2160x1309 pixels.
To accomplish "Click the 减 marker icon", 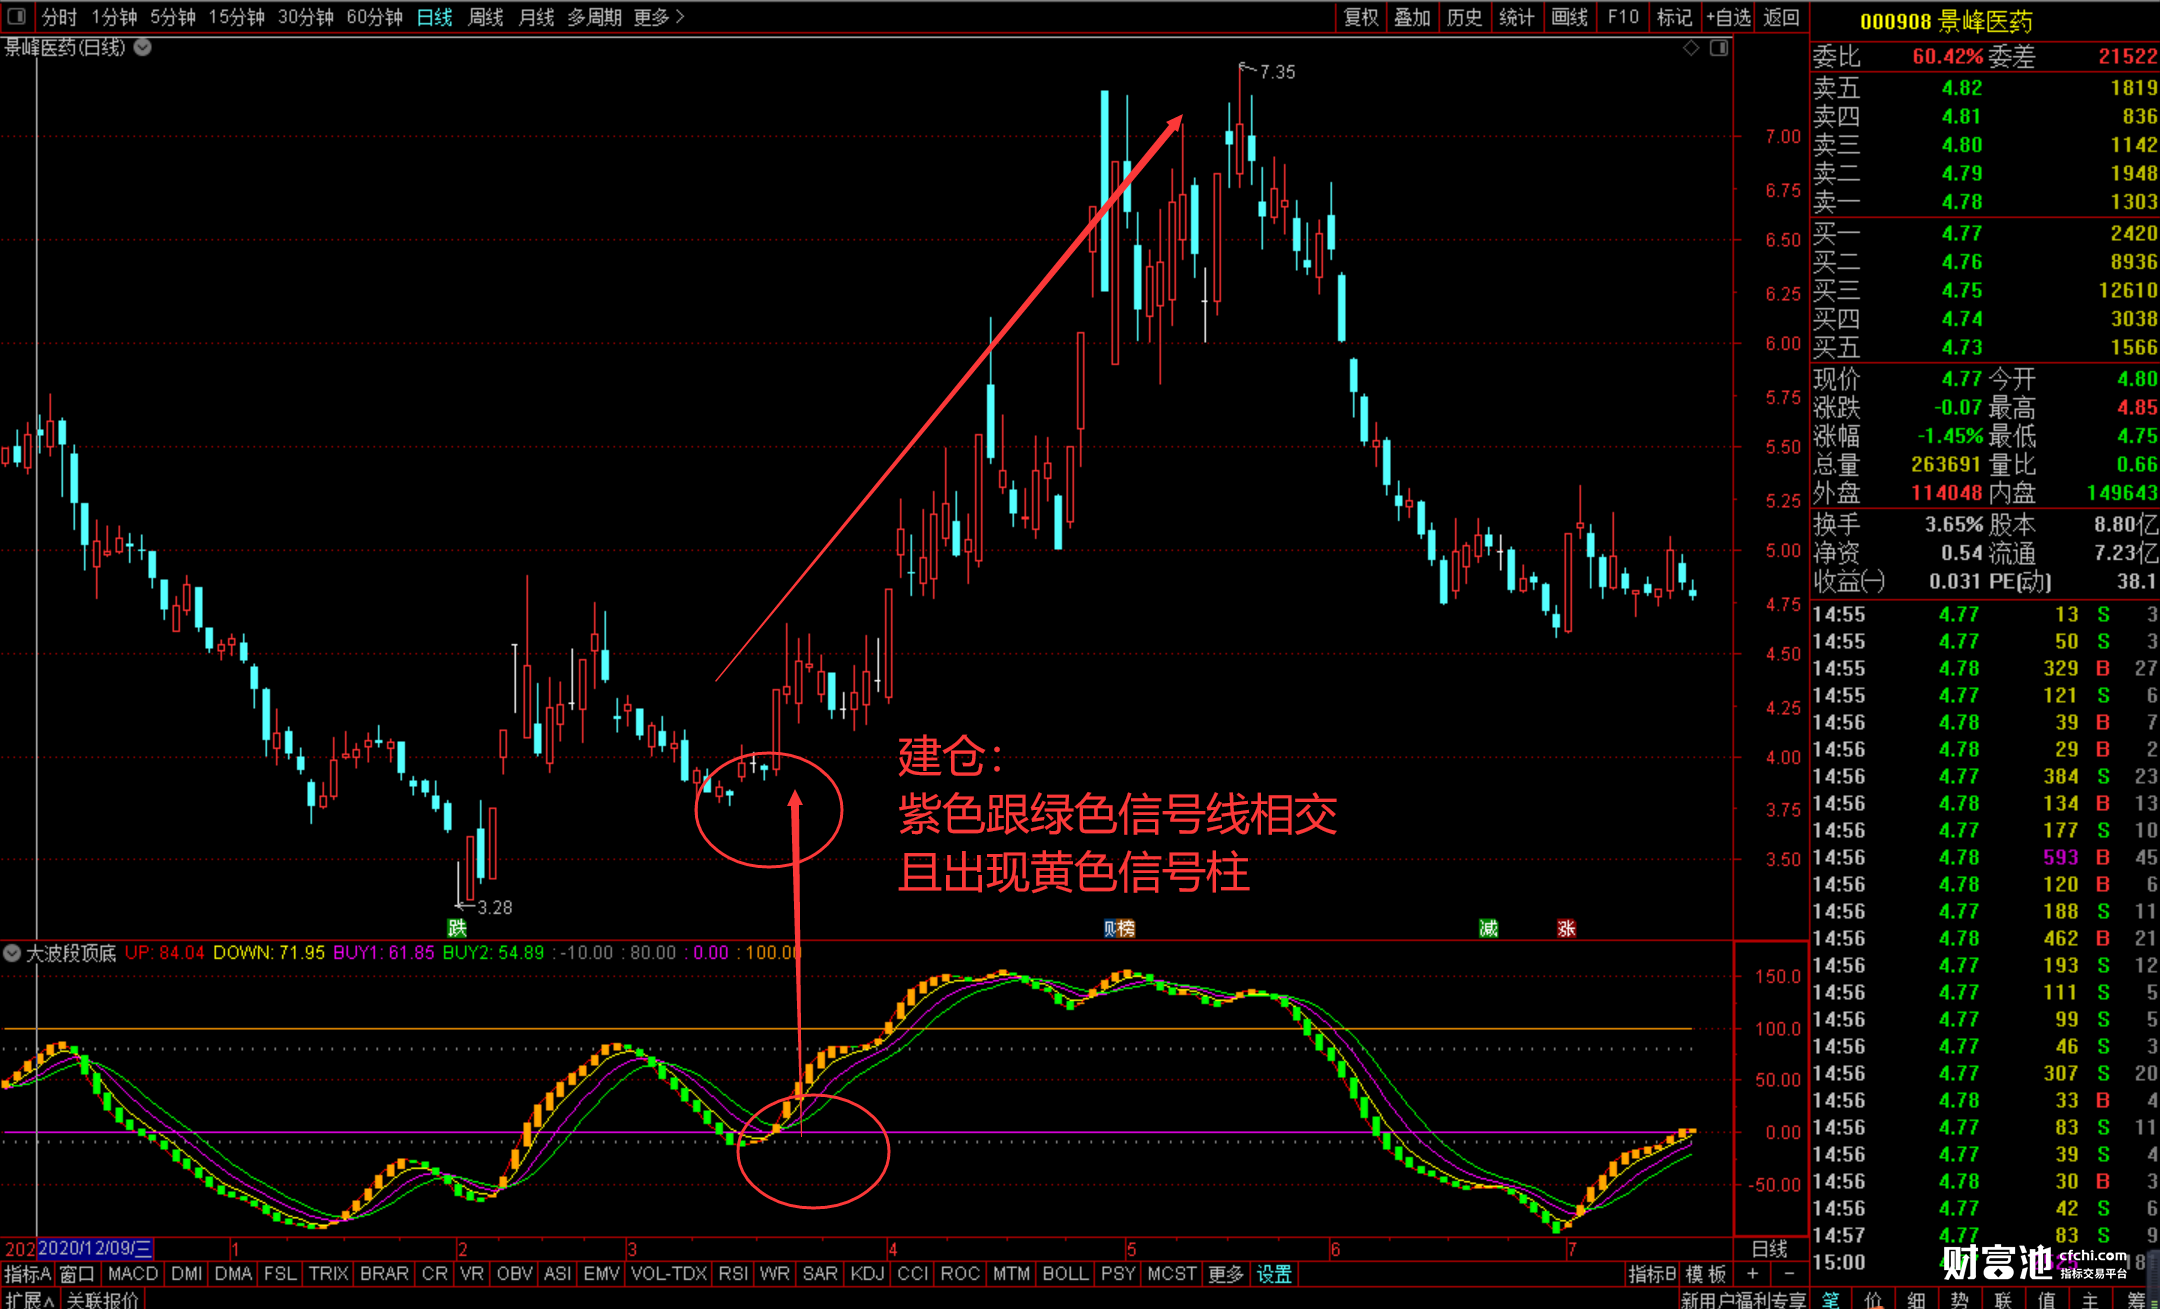I will 1488,928.
